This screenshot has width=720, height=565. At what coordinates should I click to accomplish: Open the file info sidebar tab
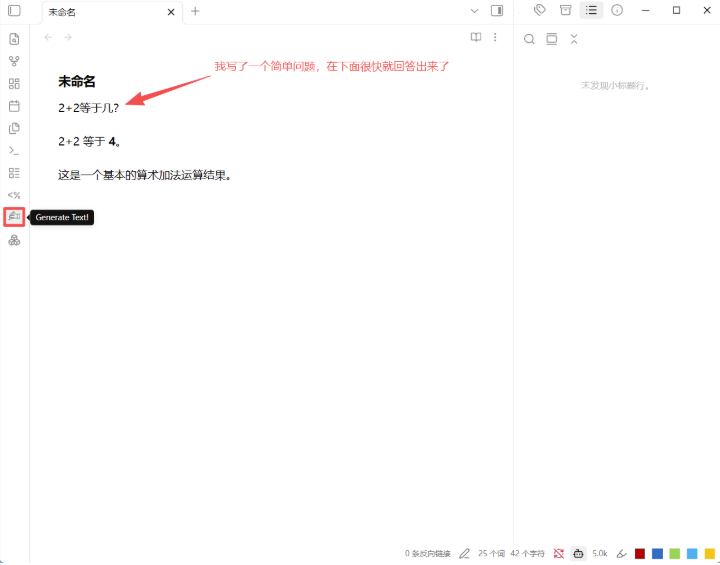coord(617,10)
